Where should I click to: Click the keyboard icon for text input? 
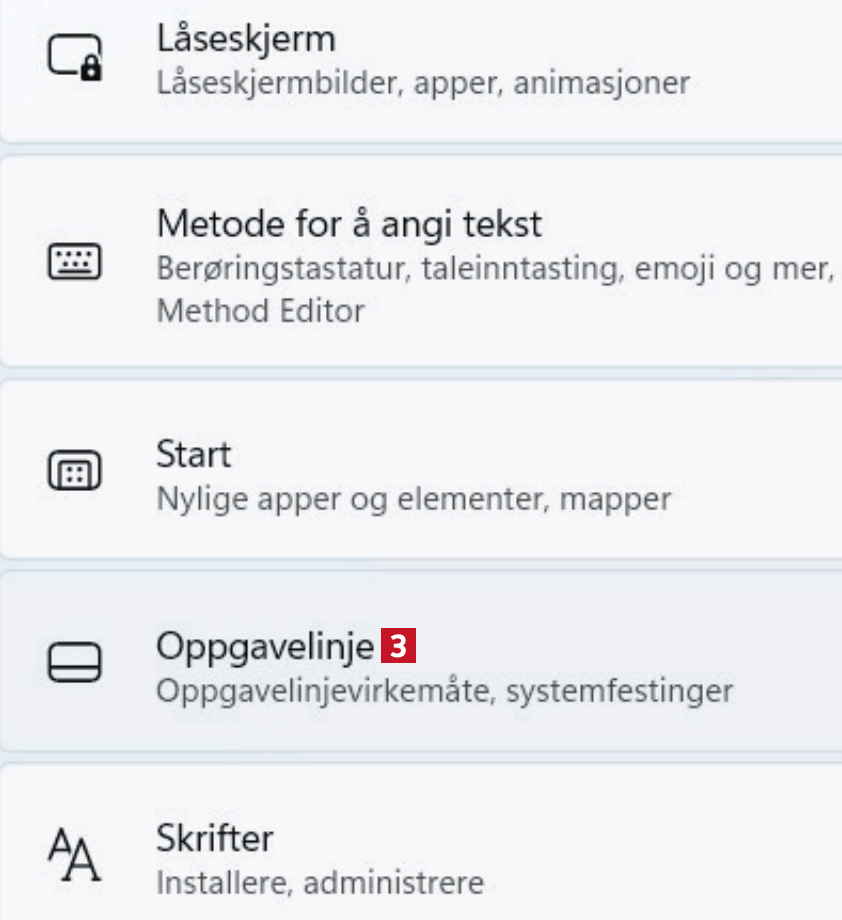click(x=75, y=263)
